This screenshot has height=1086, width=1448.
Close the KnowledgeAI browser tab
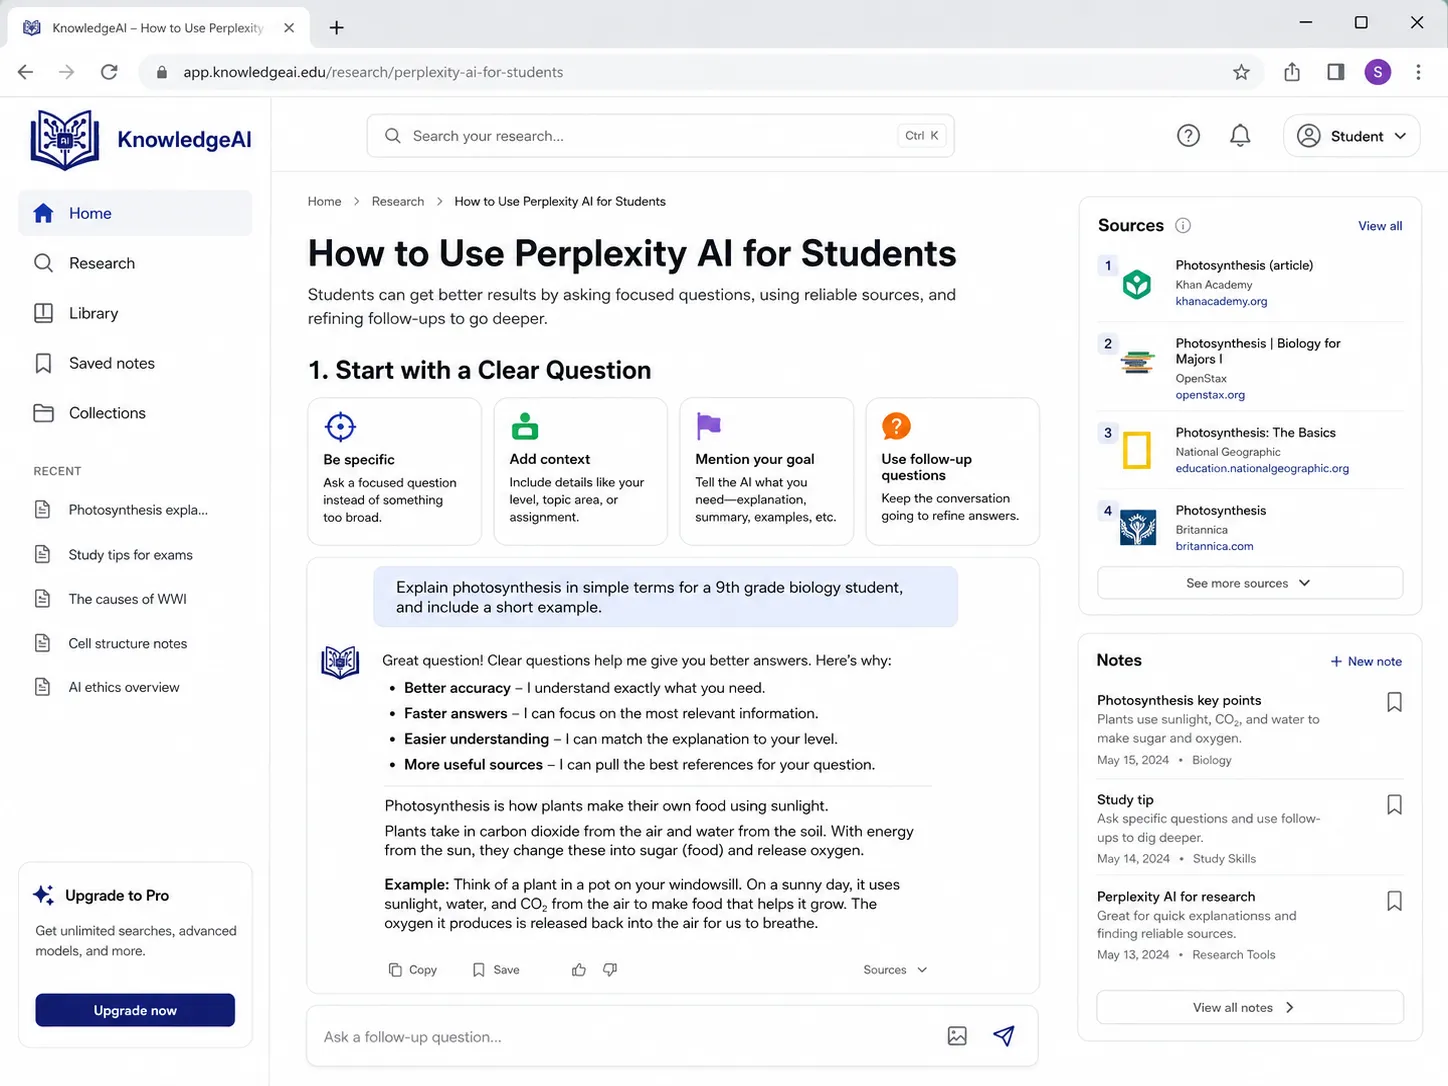tap(289, 28)
